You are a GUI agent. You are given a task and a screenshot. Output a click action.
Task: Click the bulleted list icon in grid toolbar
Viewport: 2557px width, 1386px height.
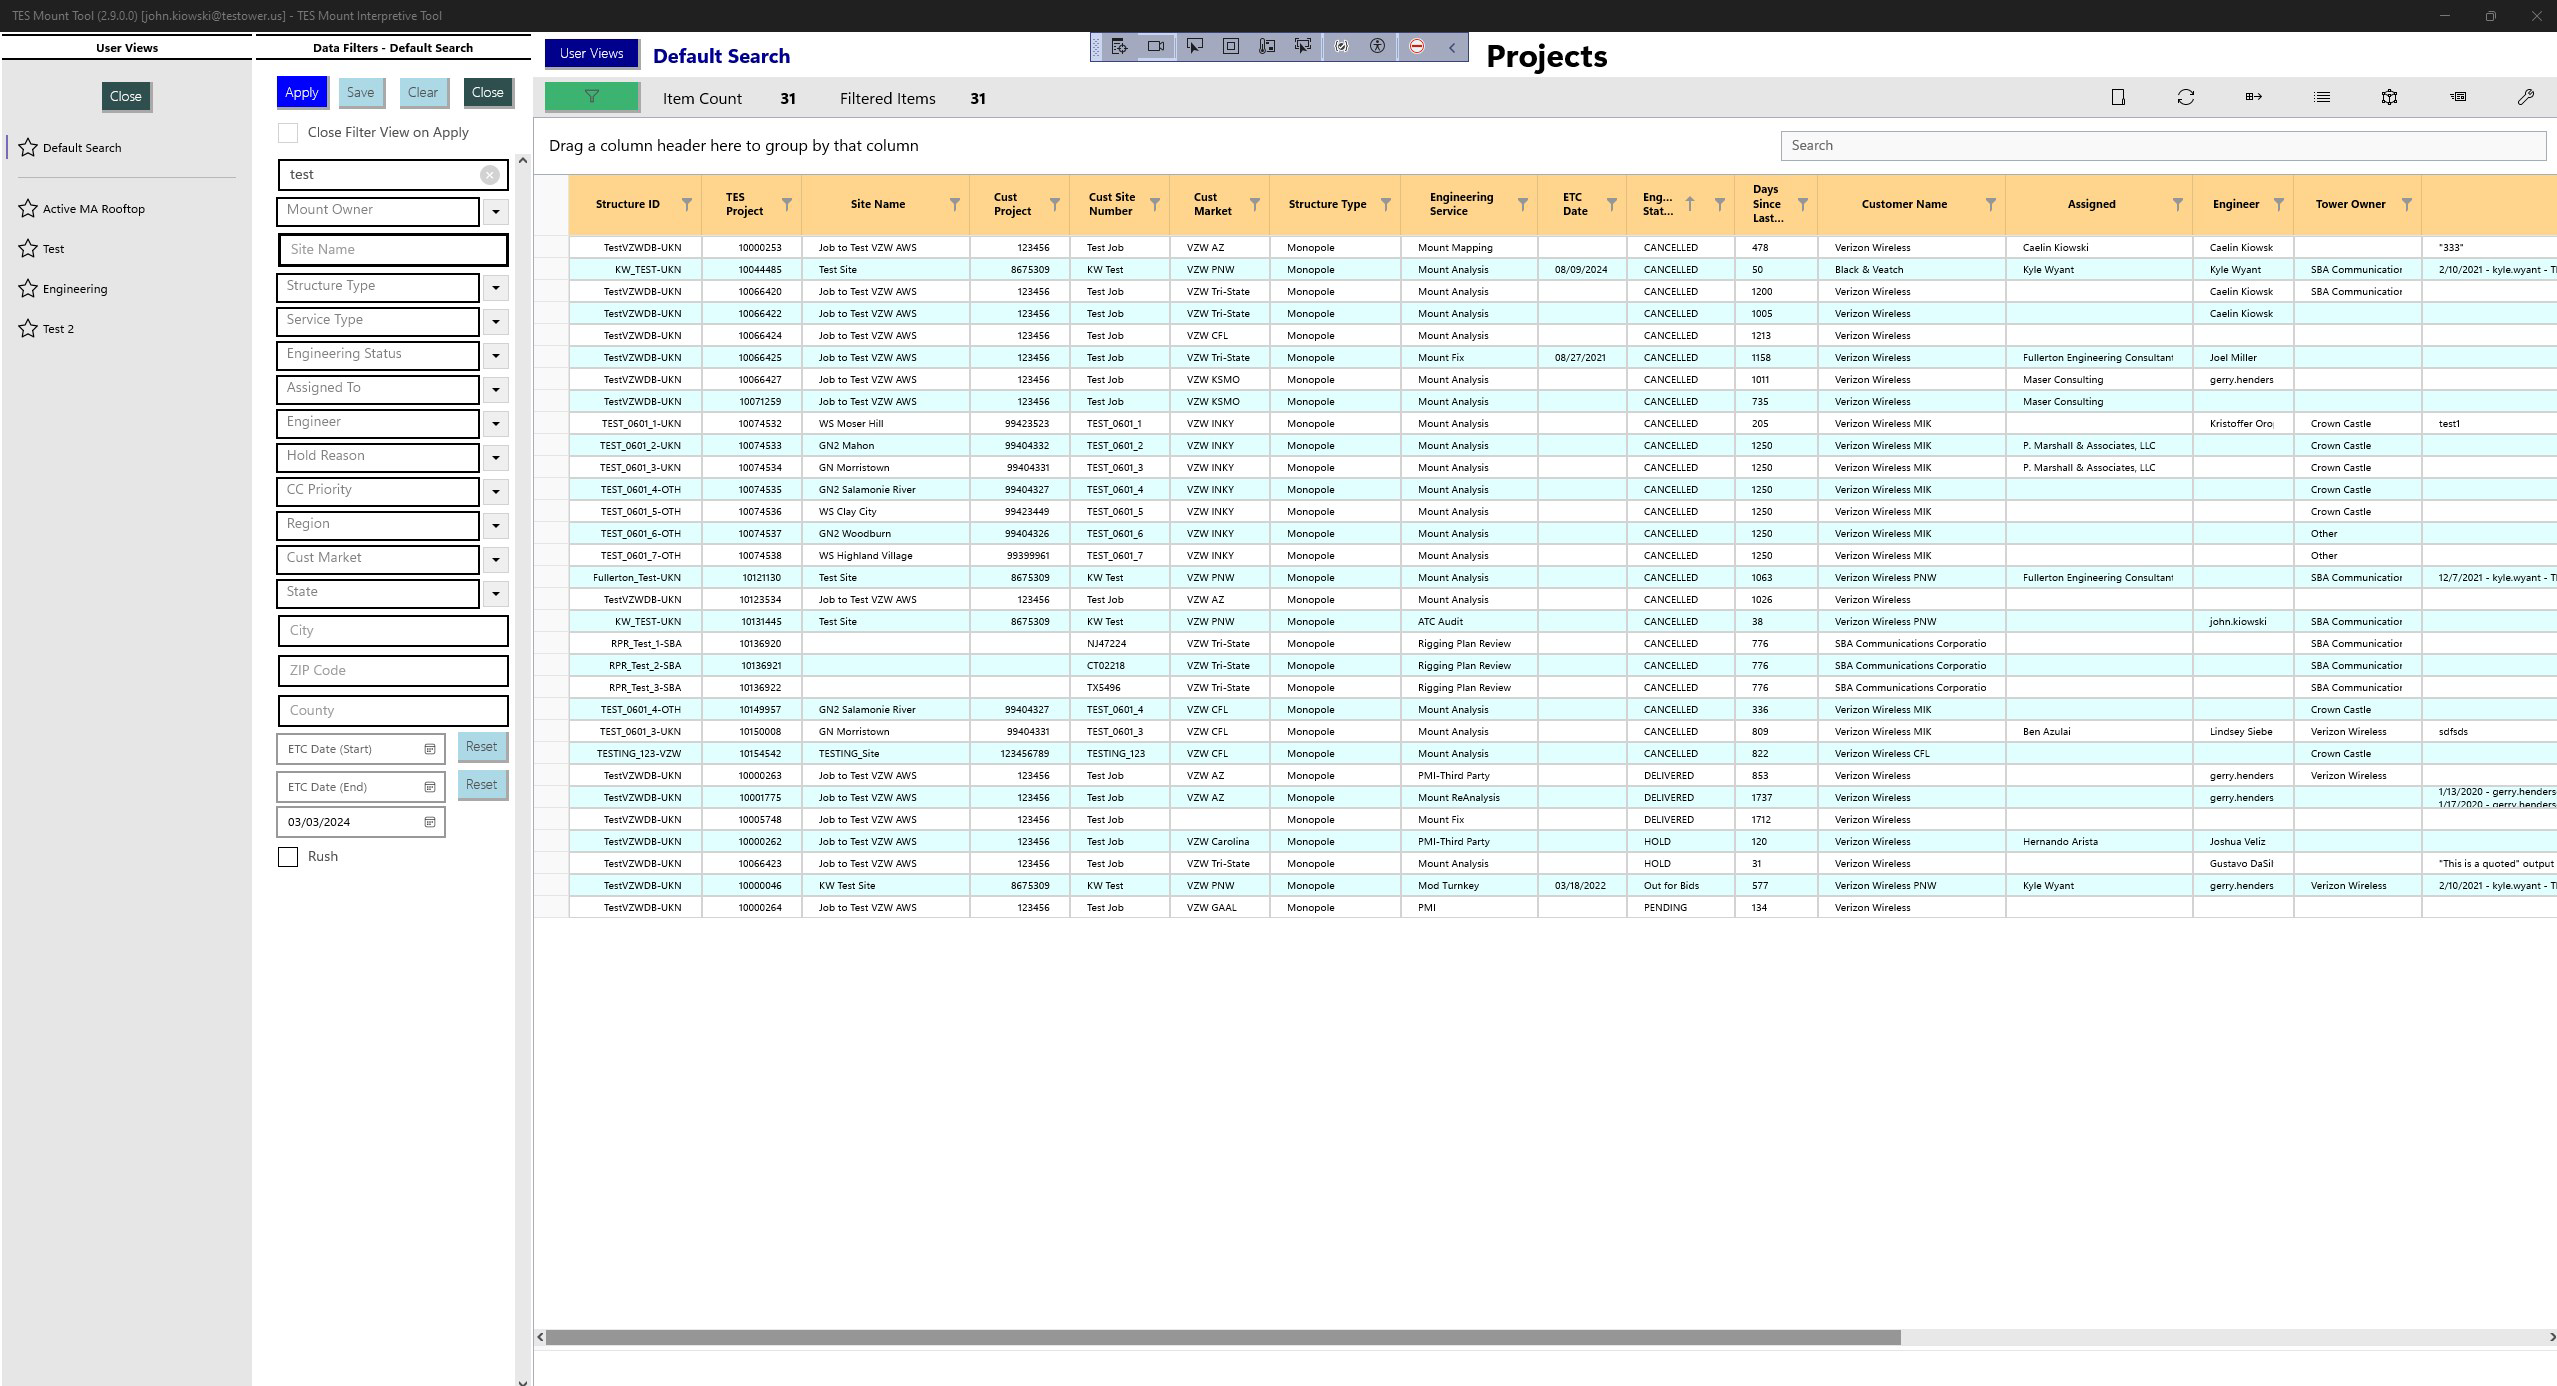[x=2322, y=97]
